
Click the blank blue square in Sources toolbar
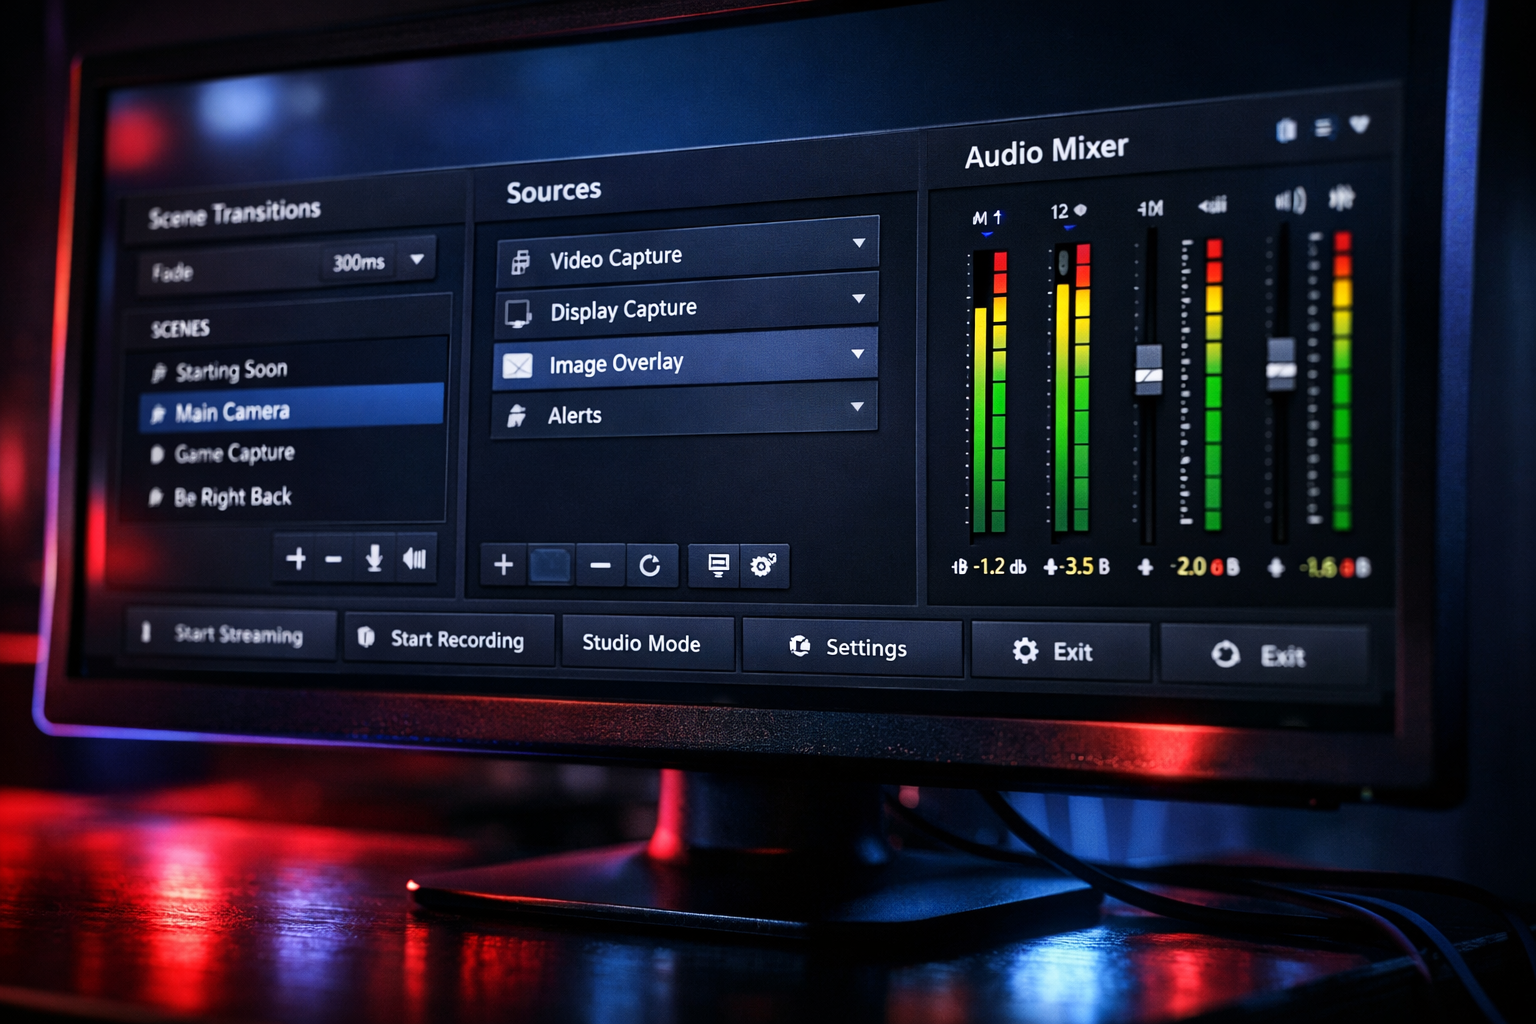pos(550,566)
